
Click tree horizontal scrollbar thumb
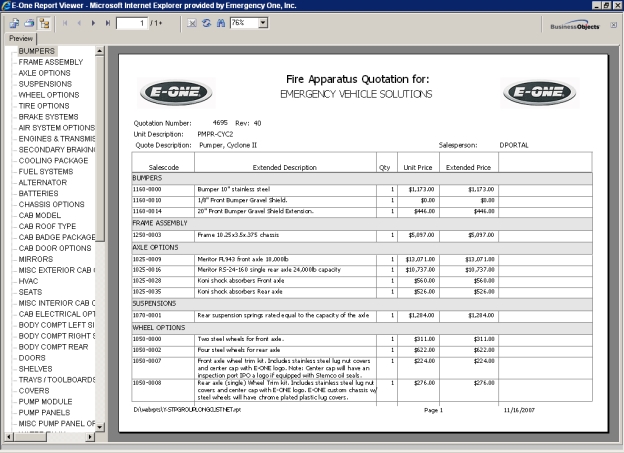tap(30, 437)
